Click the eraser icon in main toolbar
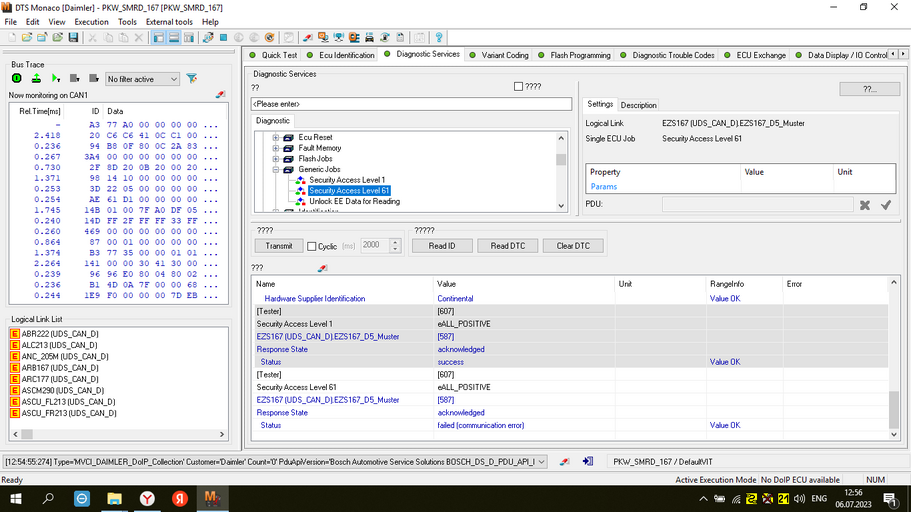The image size is (911, 512). [307, 38]
